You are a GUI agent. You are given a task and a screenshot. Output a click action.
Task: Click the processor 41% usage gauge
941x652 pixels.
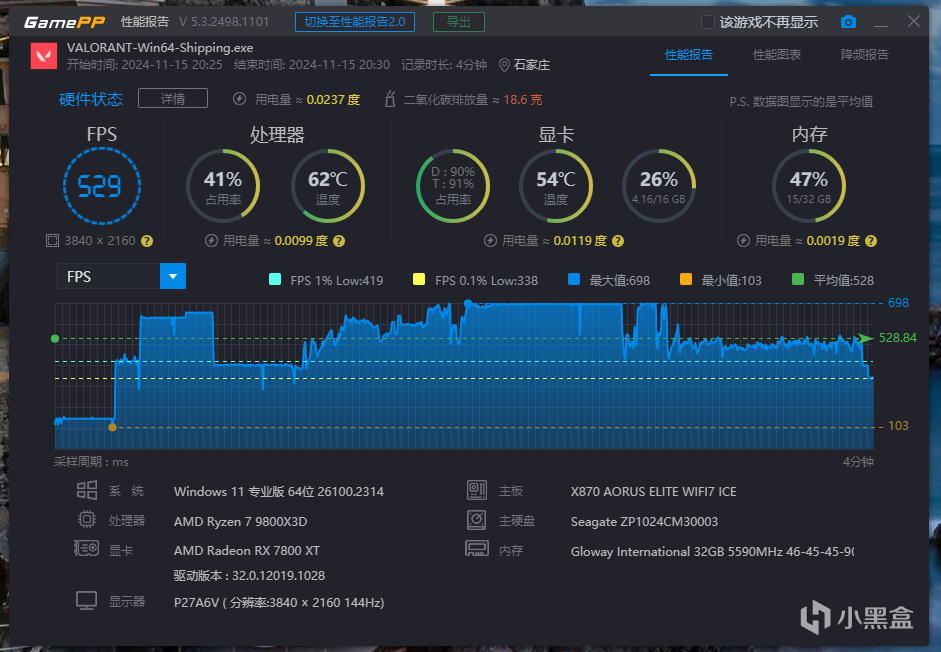(x=223, y=186)
